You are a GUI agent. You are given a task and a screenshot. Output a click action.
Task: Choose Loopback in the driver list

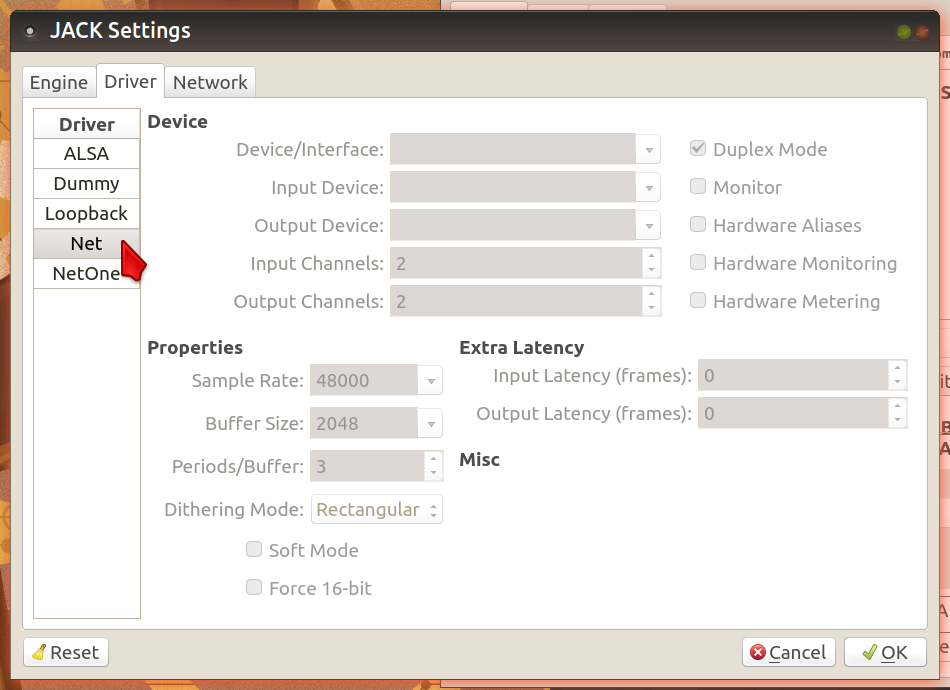pyautogui.click(x=87, y=213)
